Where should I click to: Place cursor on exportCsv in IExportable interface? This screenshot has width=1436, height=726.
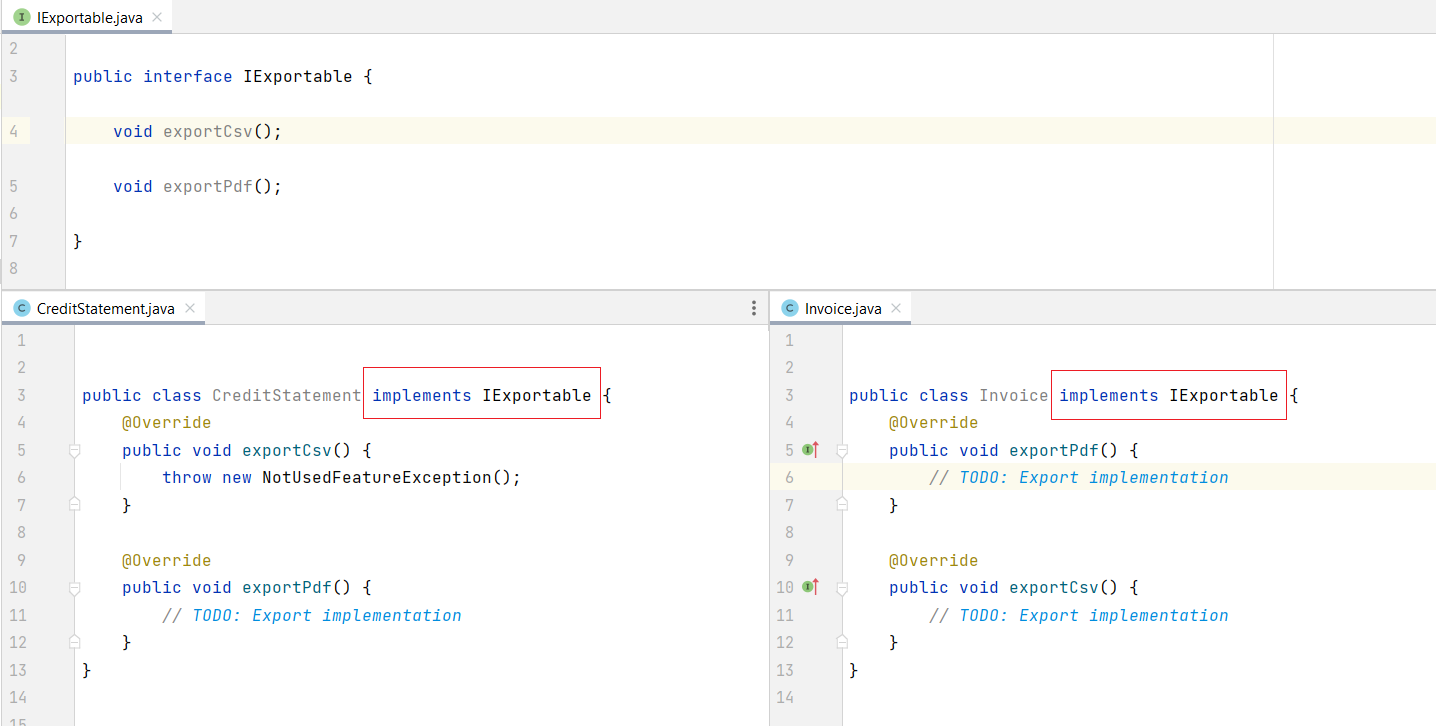208,131
